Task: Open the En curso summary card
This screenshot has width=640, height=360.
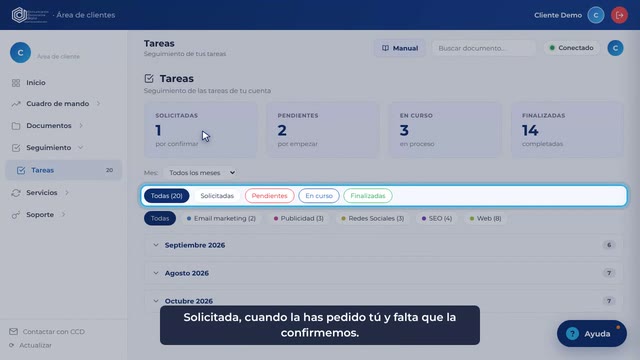Action: [x=444, y=130]
